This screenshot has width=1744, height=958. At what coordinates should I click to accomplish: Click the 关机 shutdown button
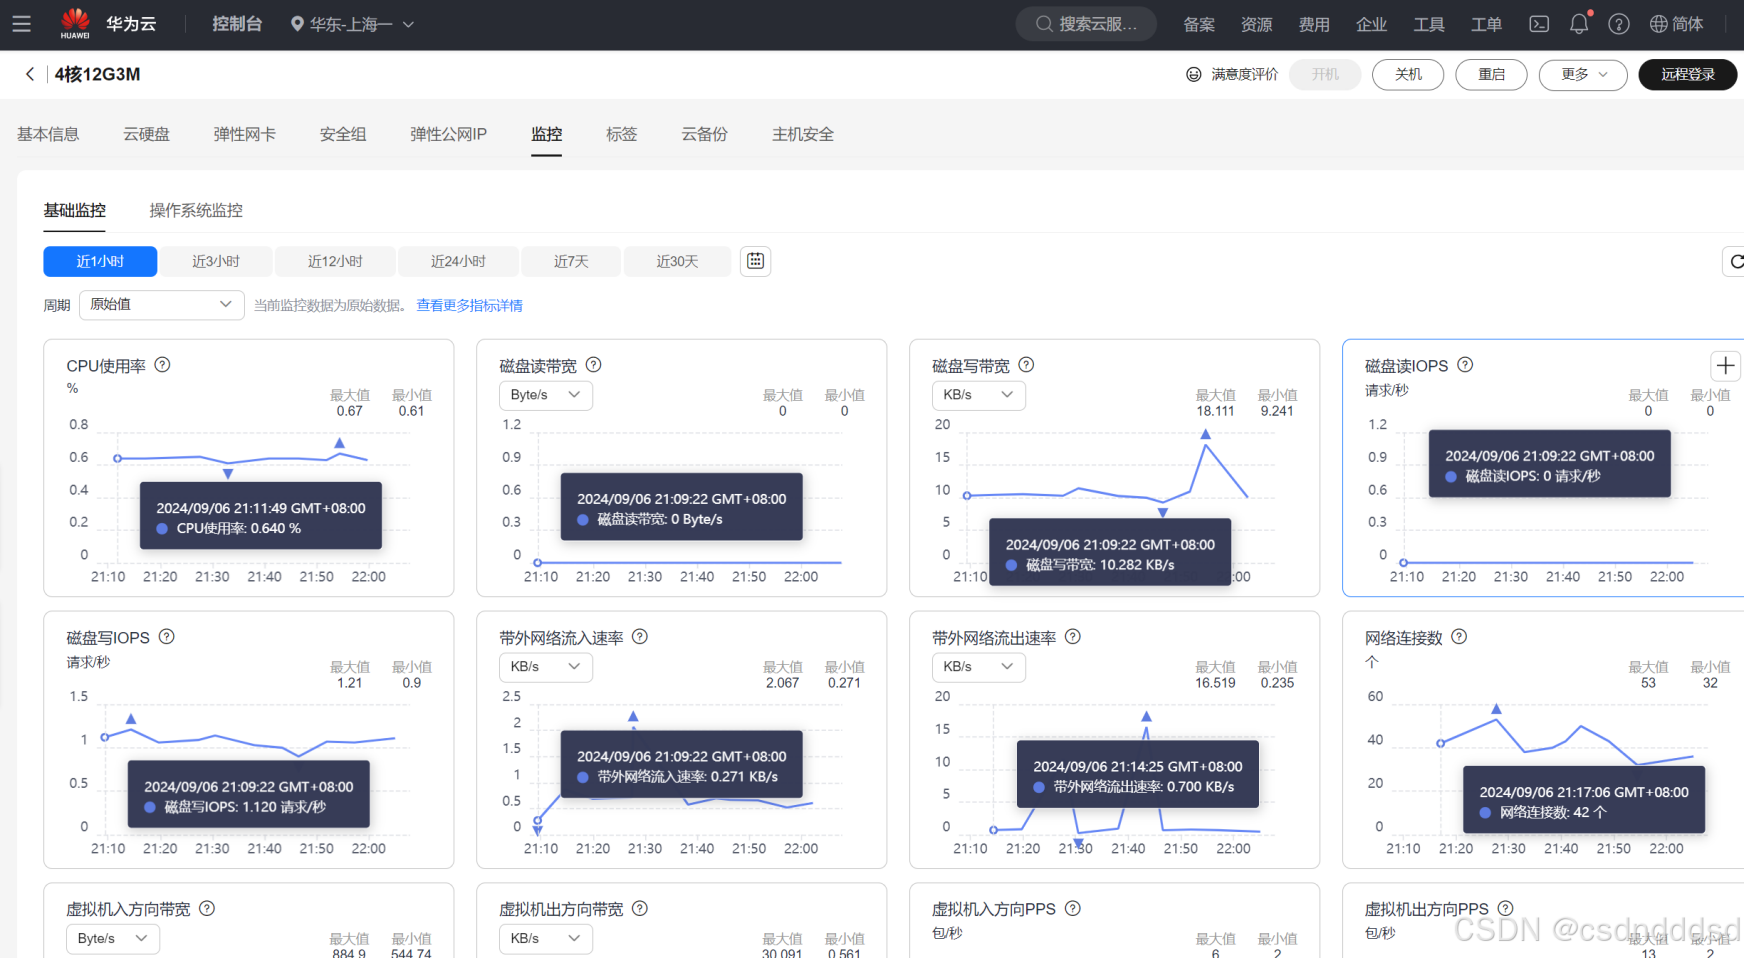[1408, 75]
